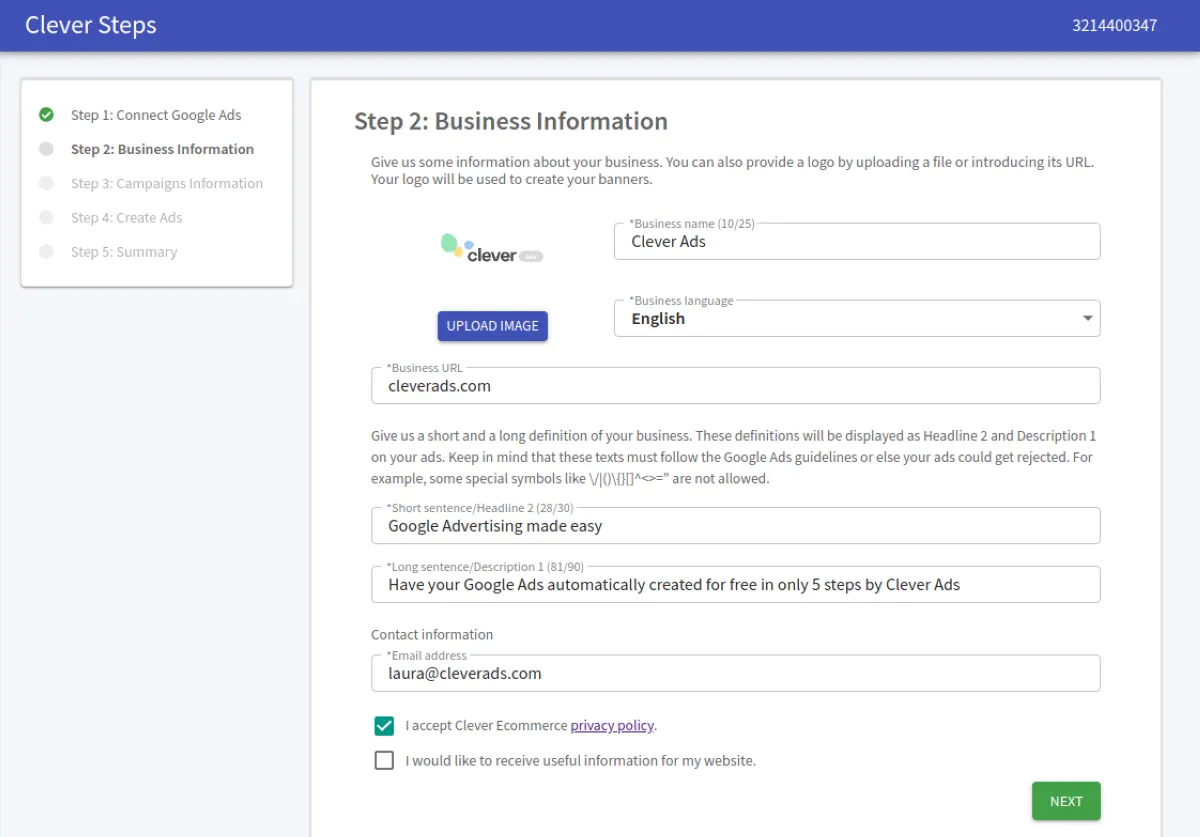The height and width of the screenshot is (837, 1200).
Task: Click the Step 3 grey circle indicator
Action: (46, 183)
